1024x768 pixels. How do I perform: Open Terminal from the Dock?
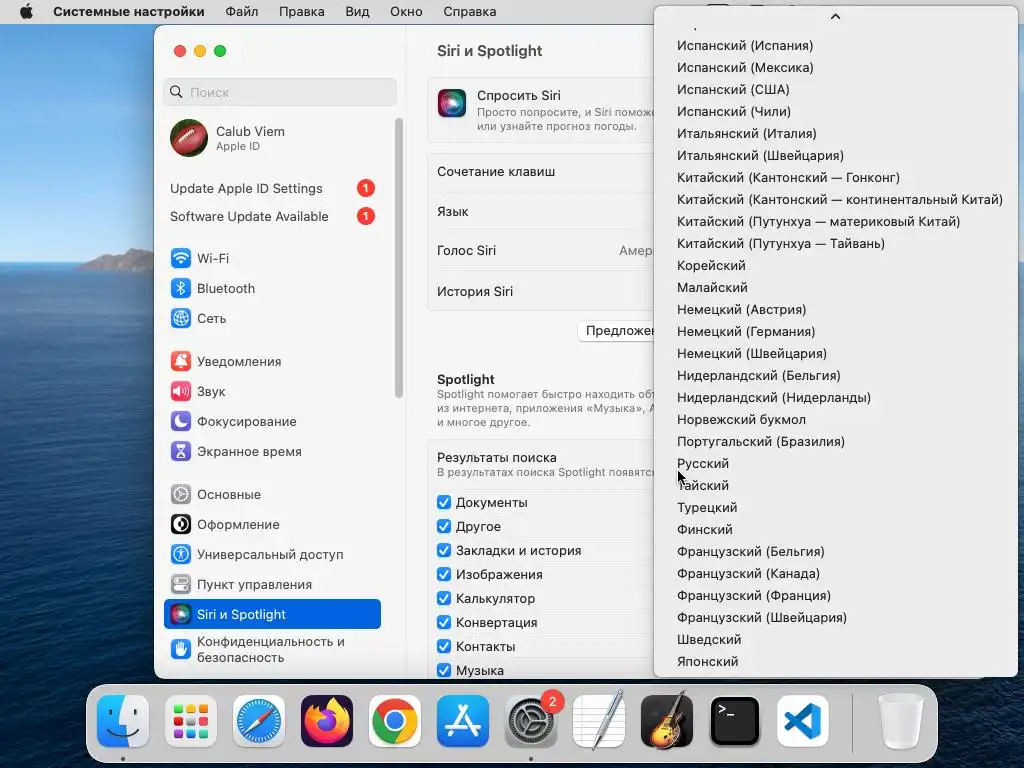(735, 721)
